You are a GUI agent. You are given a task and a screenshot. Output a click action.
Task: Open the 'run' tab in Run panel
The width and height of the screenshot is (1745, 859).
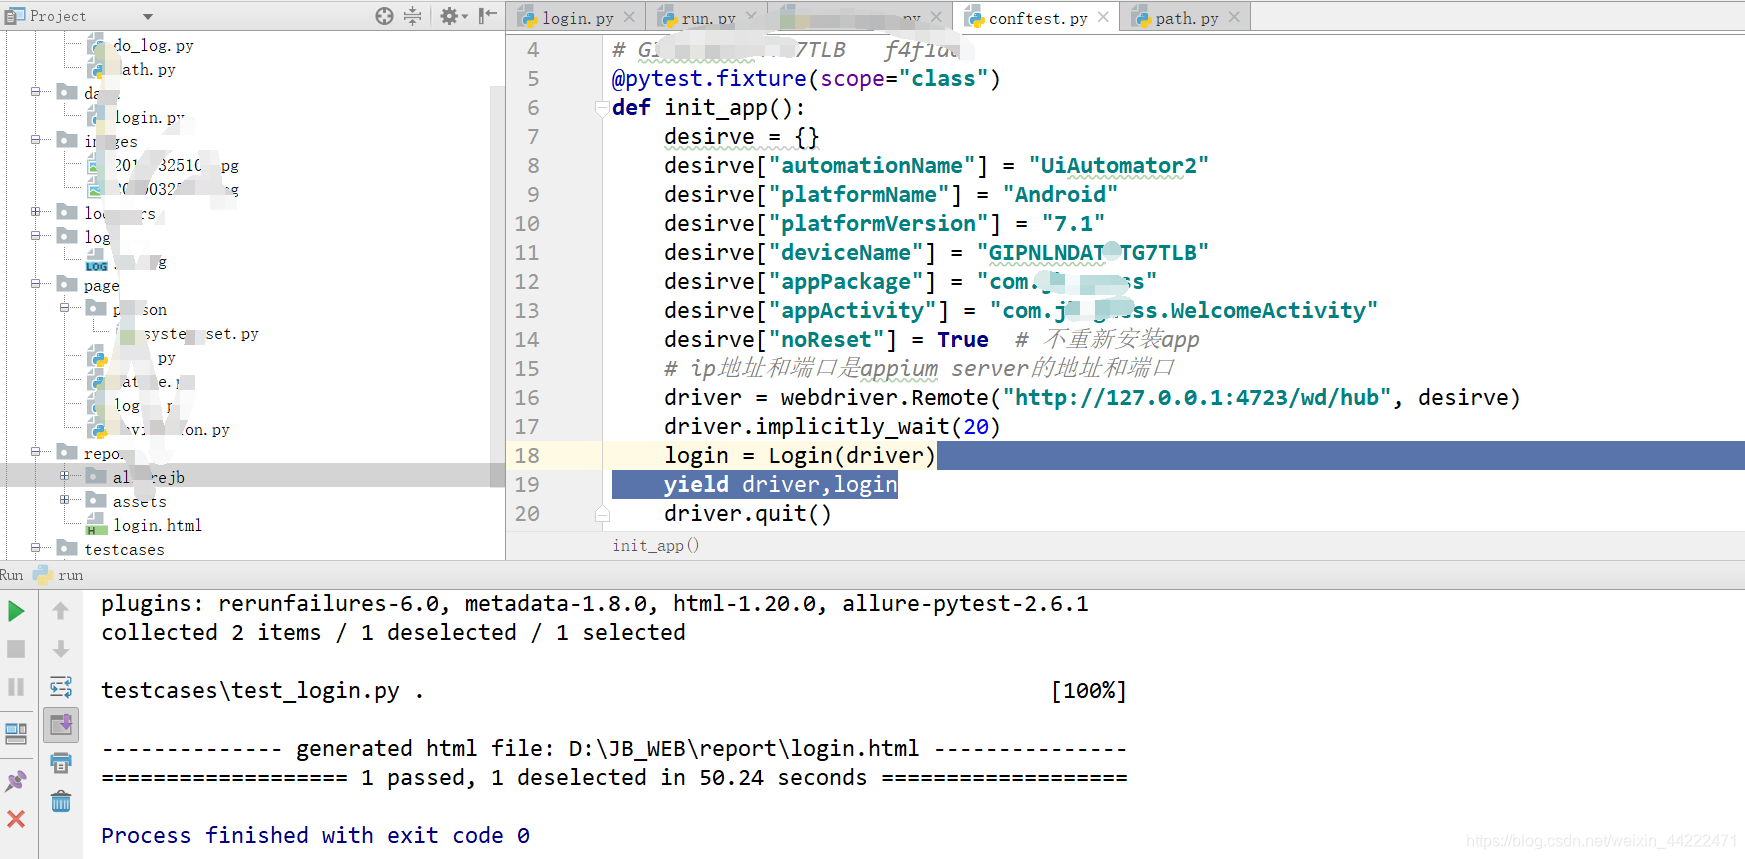click(x=58, y=575)
